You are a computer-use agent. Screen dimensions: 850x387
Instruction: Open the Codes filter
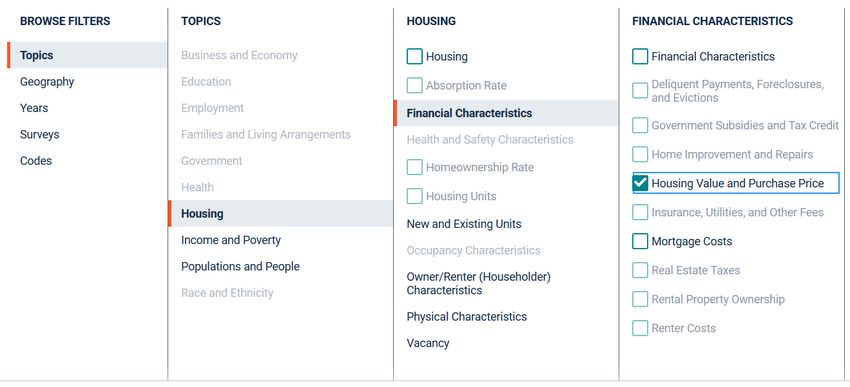[36, 161]
